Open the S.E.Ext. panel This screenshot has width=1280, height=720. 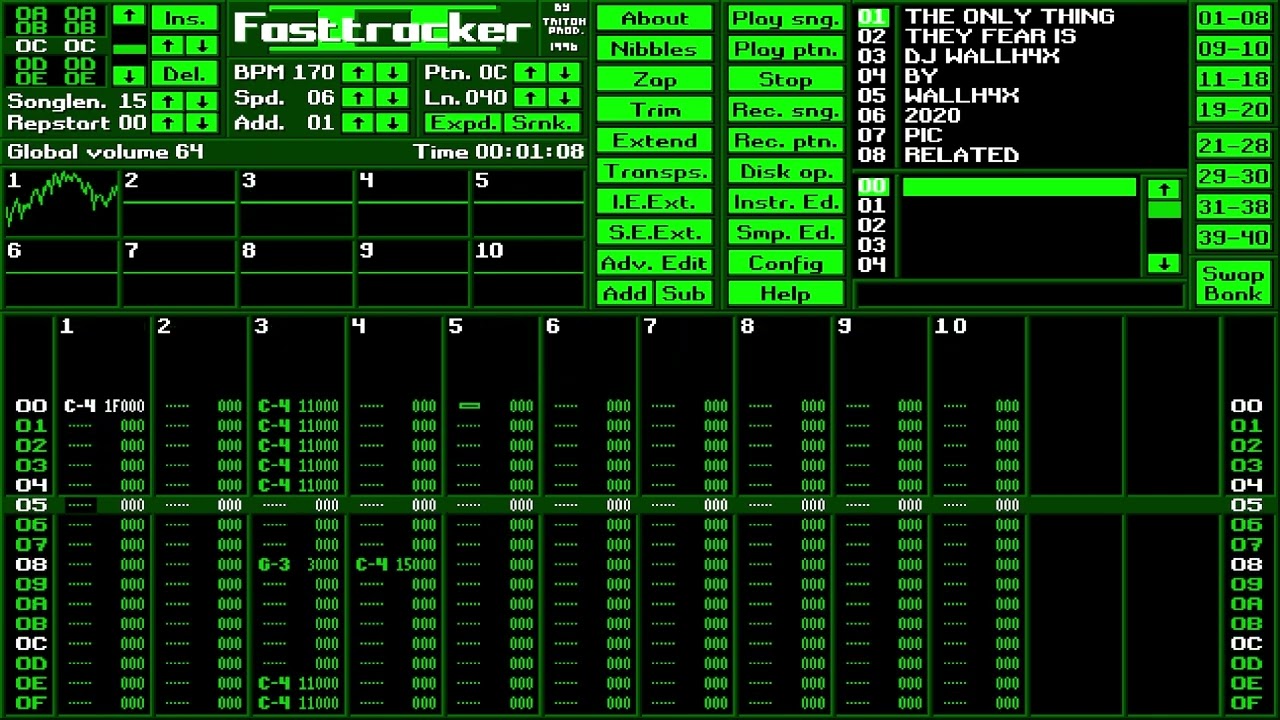[x=654, y=233]
